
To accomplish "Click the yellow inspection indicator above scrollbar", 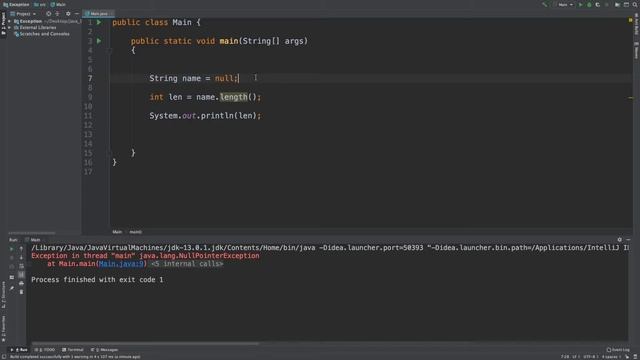I will click(x=630, y=20).
